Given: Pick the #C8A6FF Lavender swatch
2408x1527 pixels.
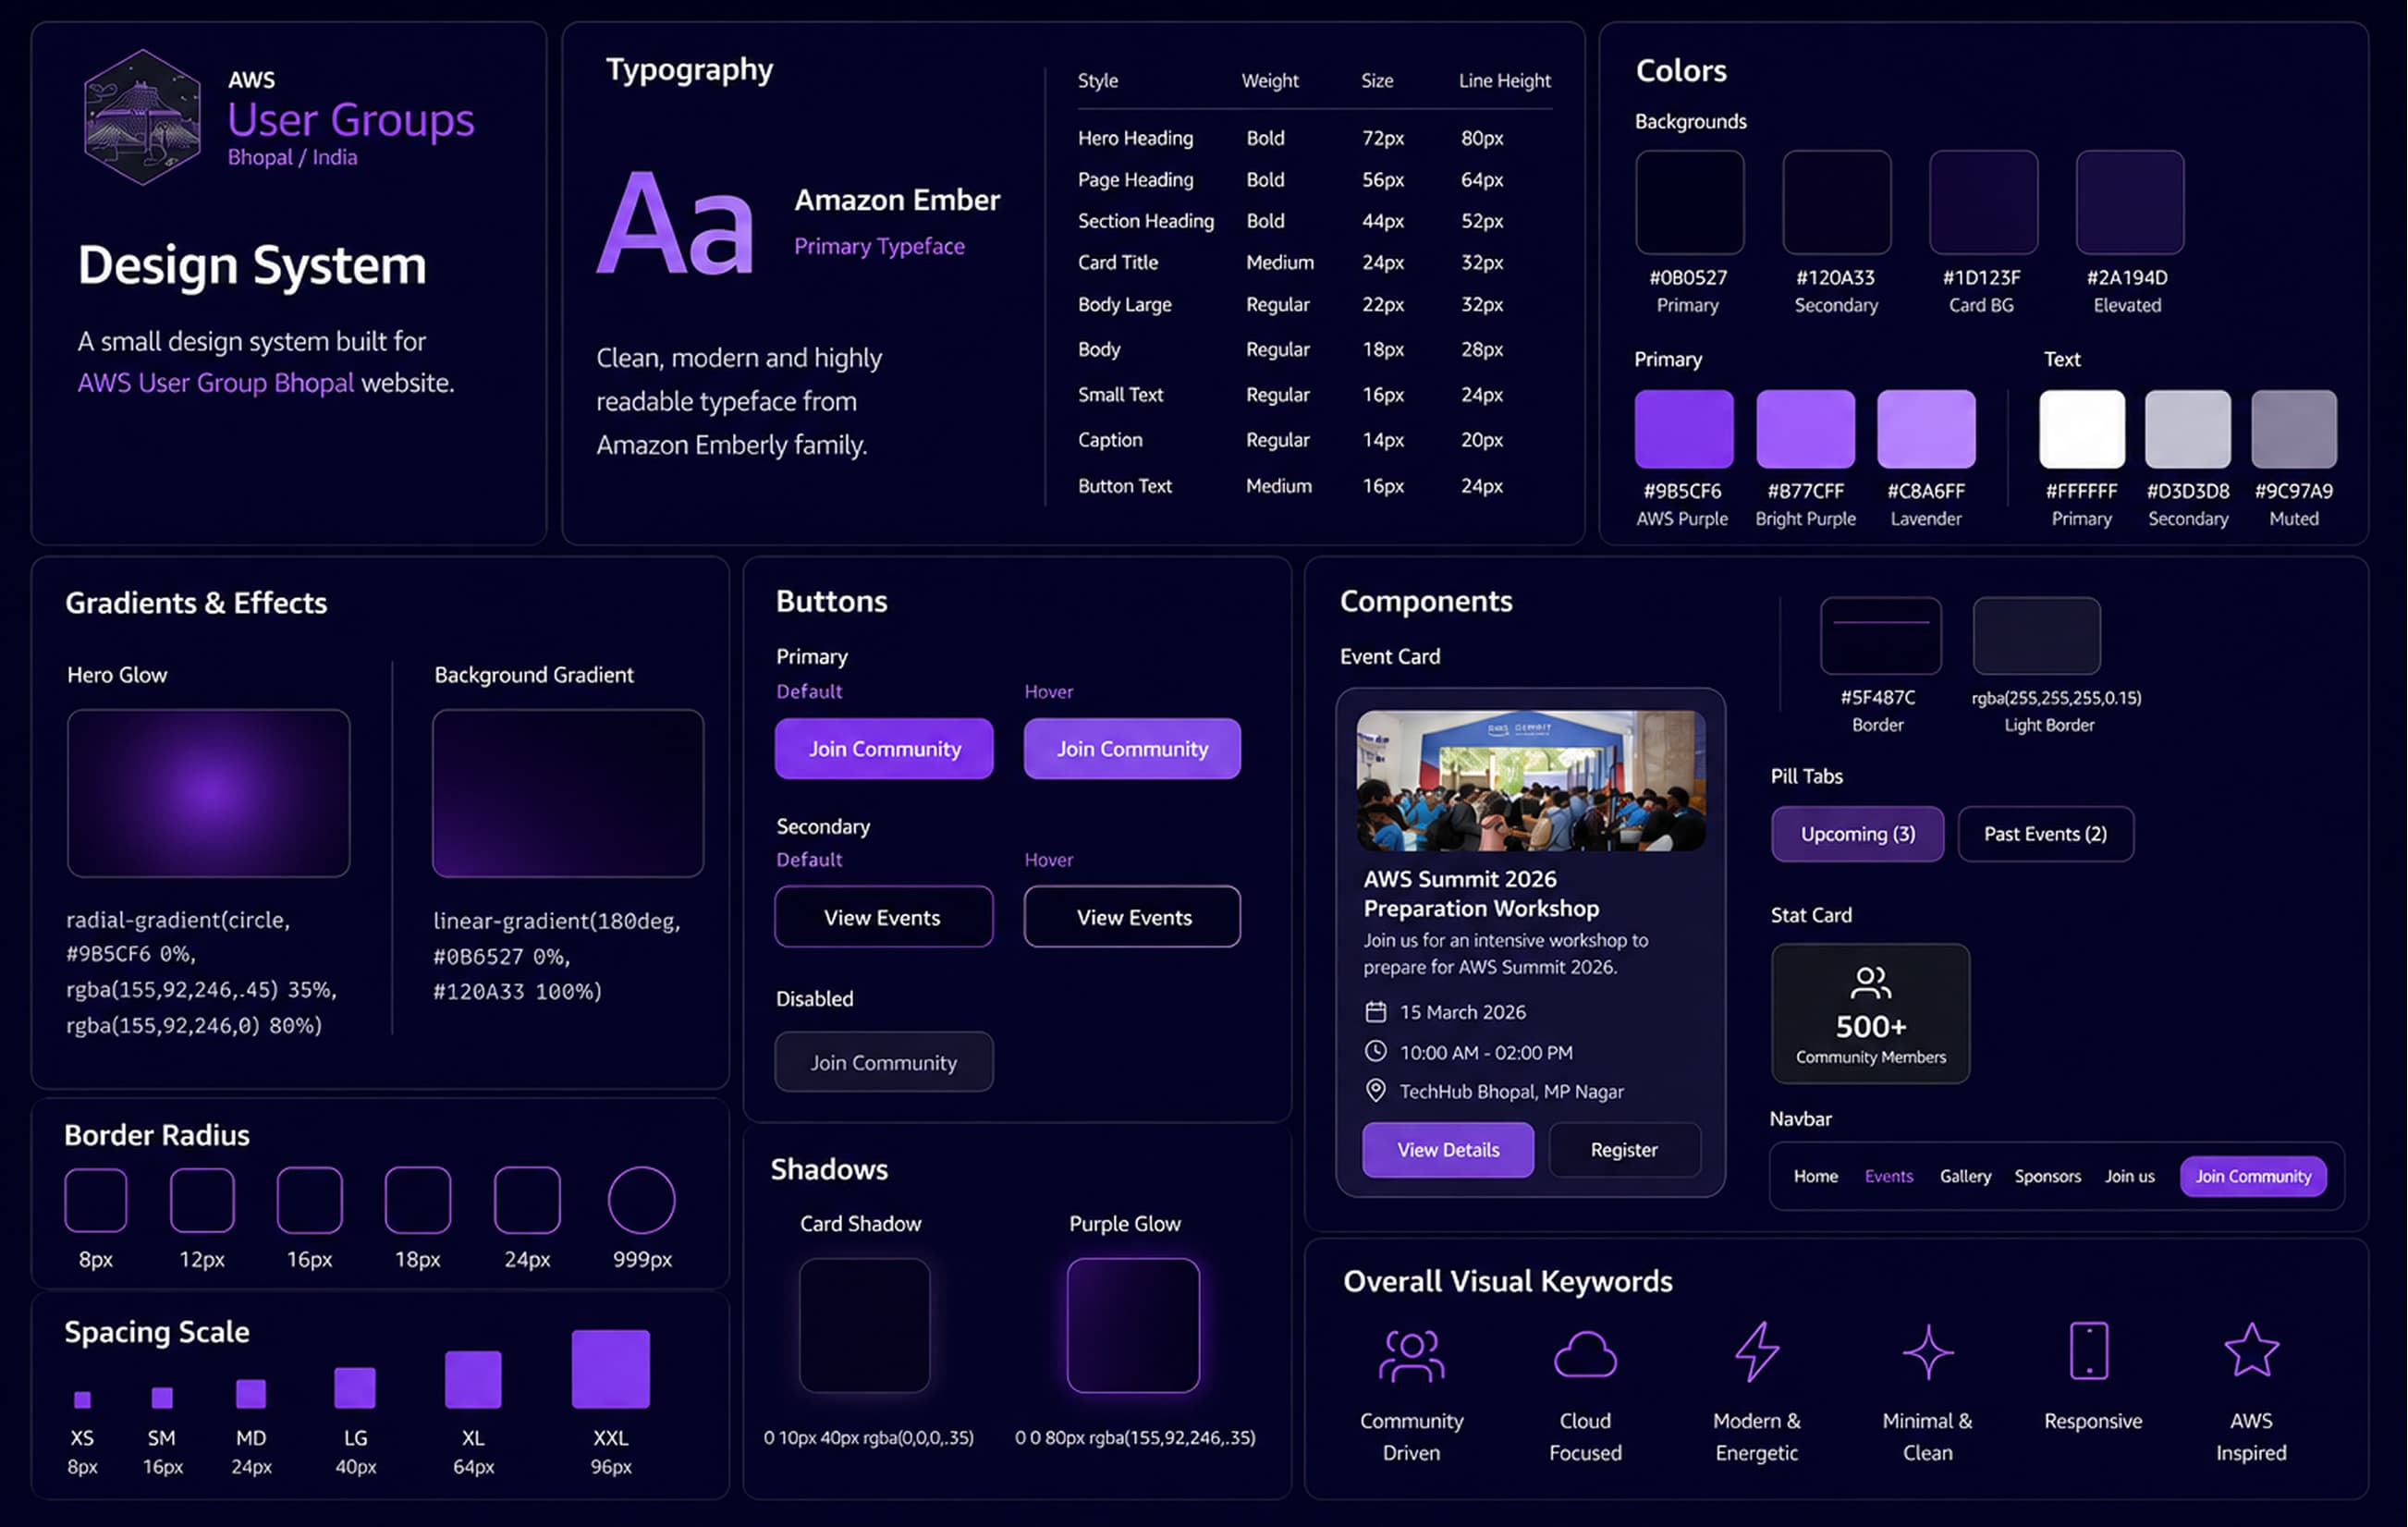Looking at the screenshot, I should [1927, 429].
